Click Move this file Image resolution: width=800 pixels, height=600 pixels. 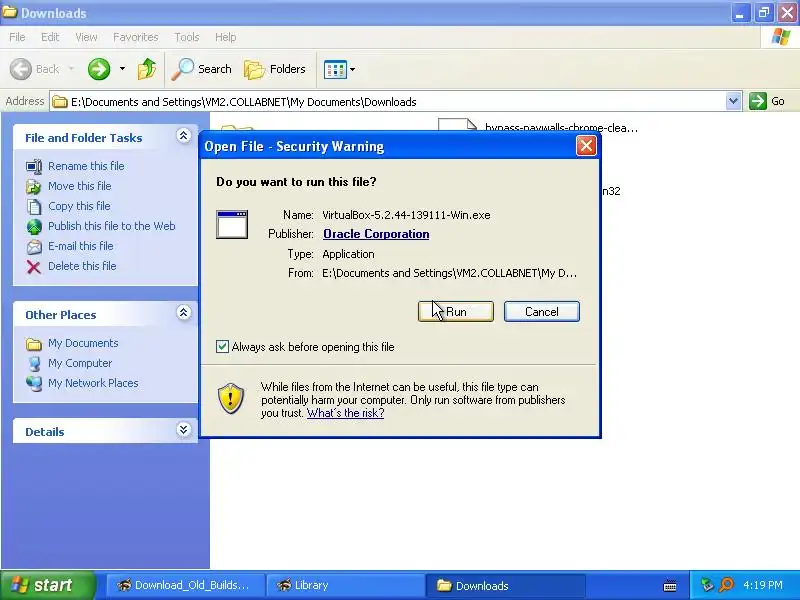coord(80,186)
